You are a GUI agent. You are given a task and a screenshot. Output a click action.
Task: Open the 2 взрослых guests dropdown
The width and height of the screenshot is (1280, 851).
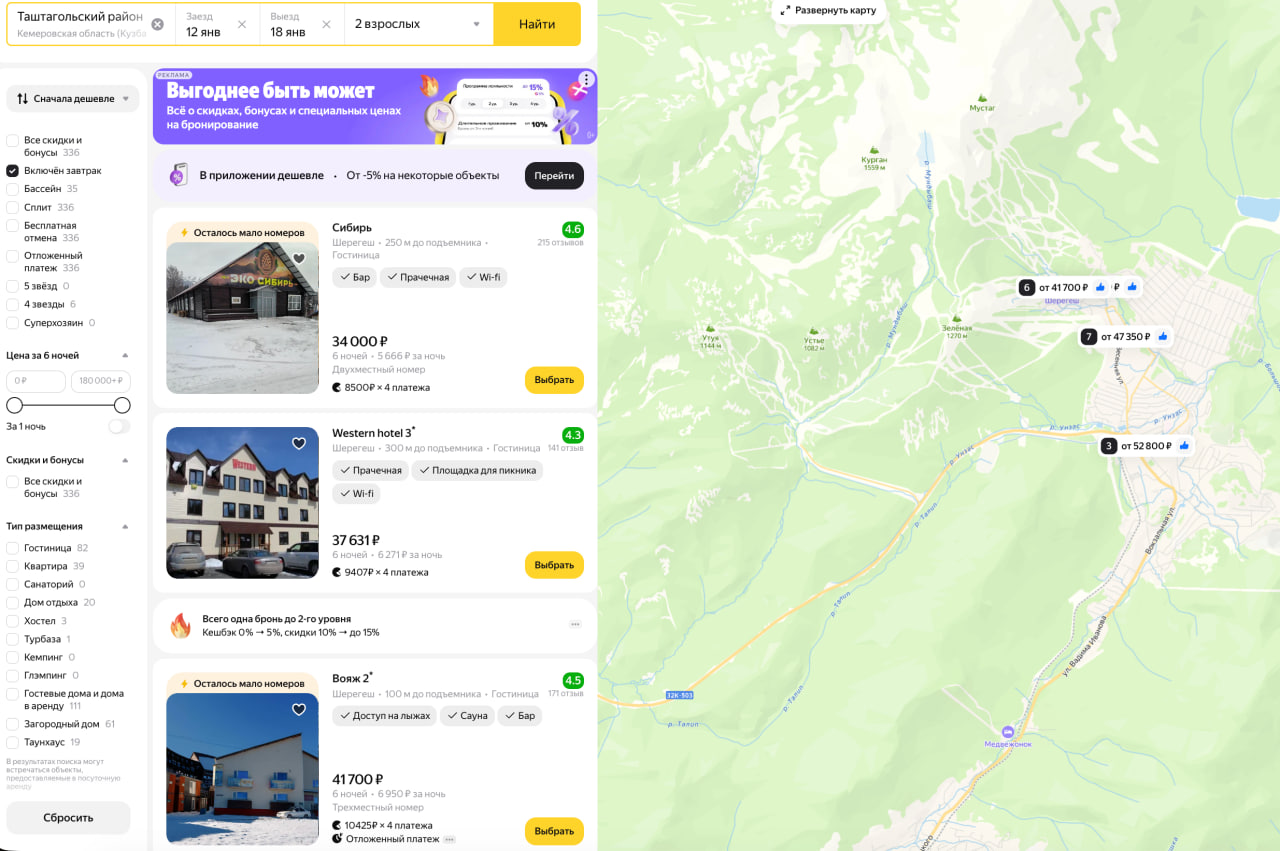coord(417,24)
